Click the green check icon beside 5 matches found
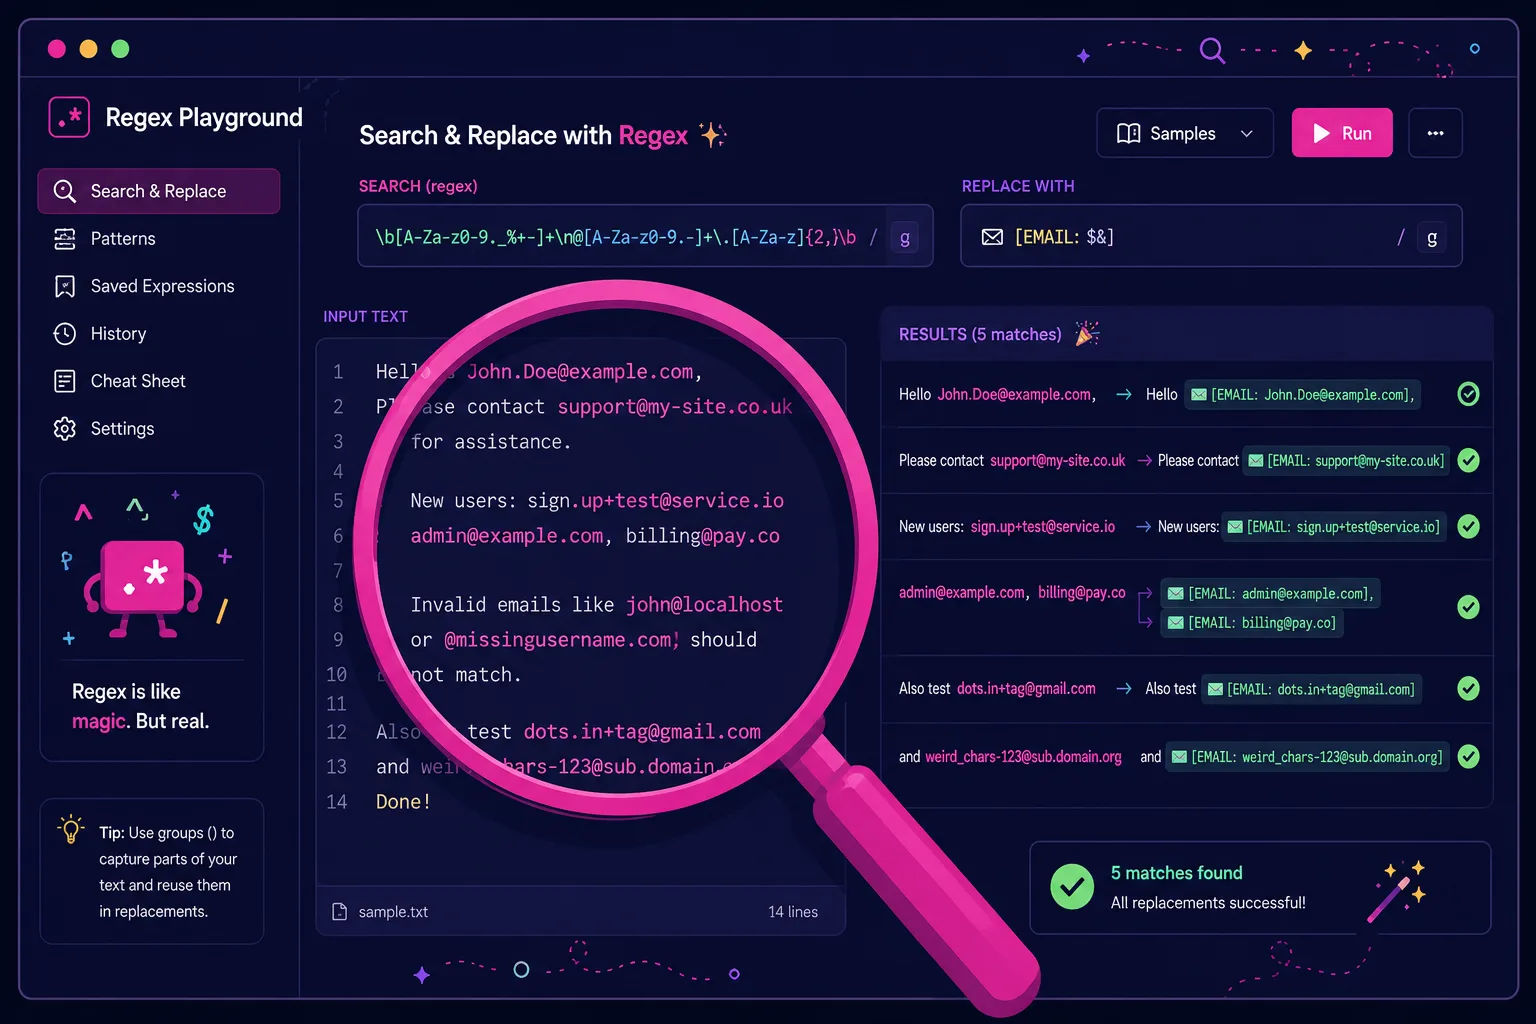Image resolution: width=1536 pixels, height=1024 pixels. point(1072,887)
